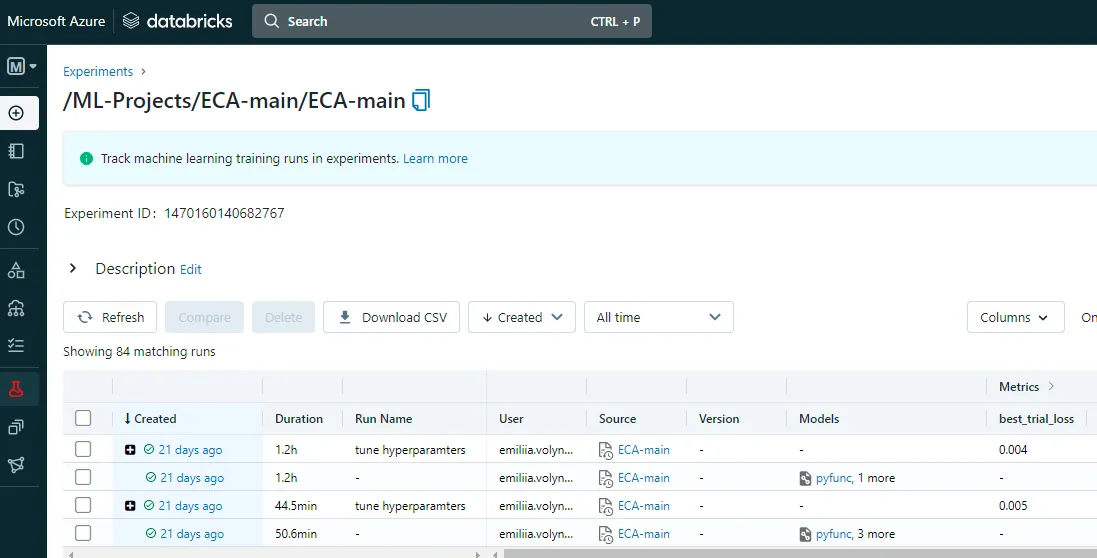Click the Download CSV button

(x=391, y=317)
